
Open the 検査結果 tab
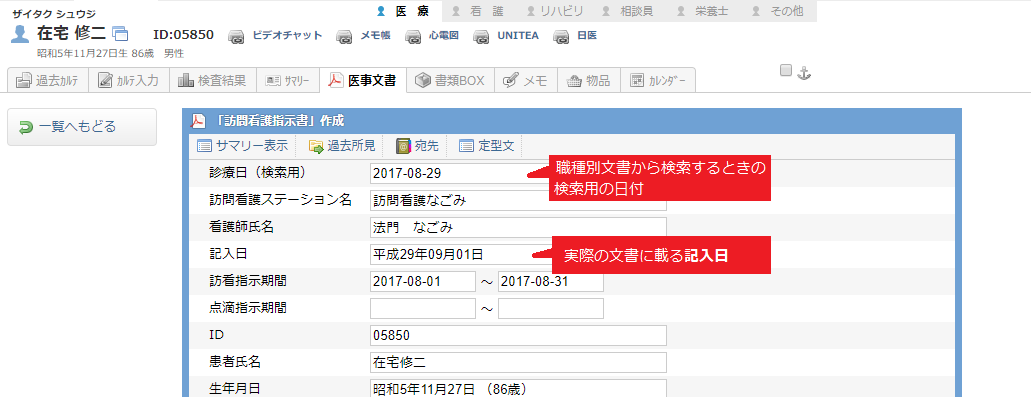pos(212,81)
